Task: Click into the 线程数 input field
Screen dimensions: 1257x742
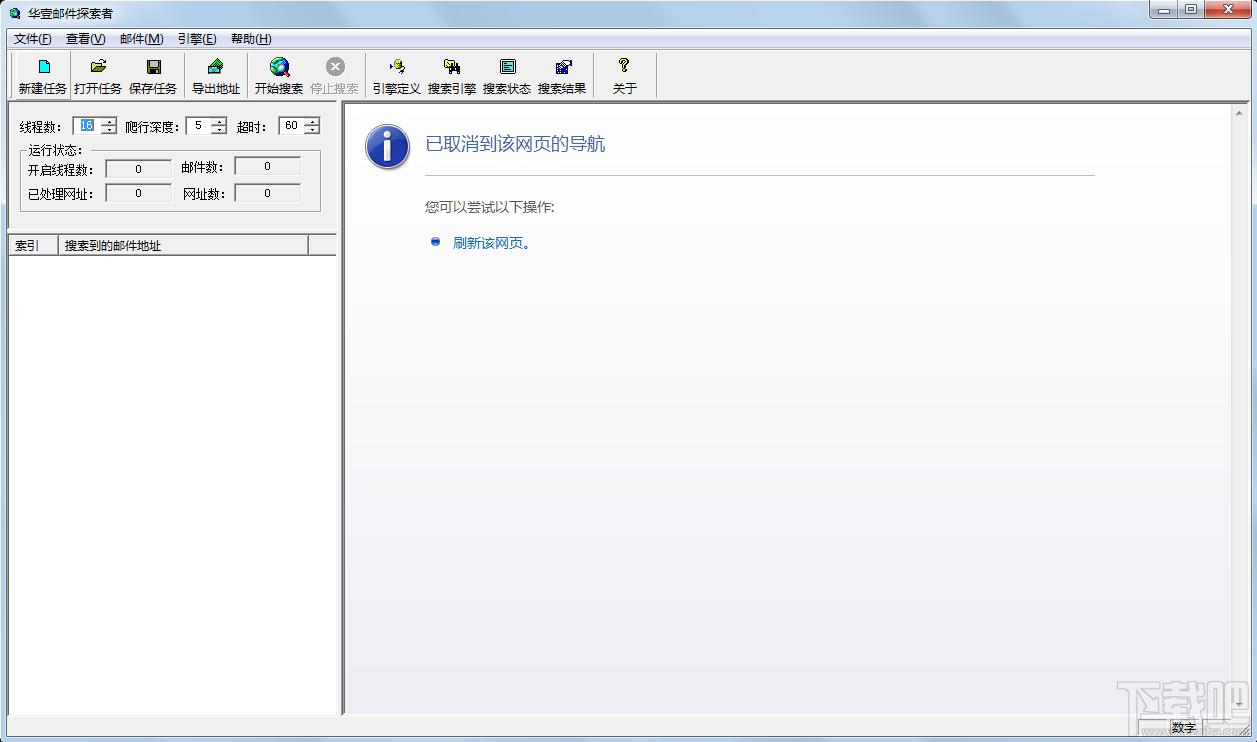Action: 87,126
